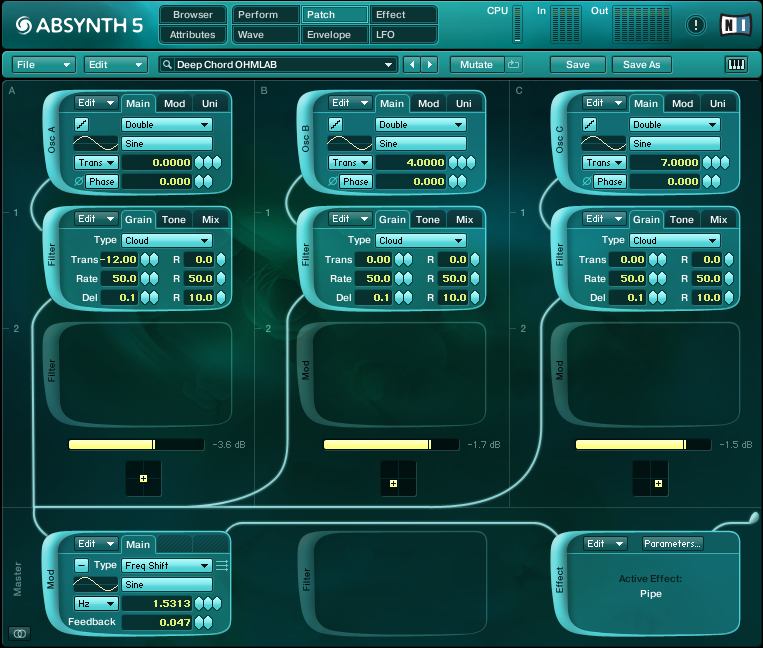Click Osc B sine waveform preview
The image size is (763, 648).
[349, 144]
